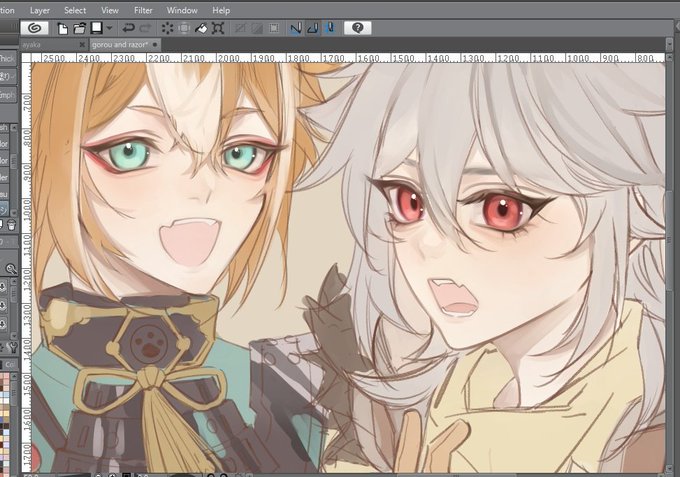The width and height of the screenshot is (680, 477).
Task: Expand the arrow next to Save icon
Action: click(109, 28)
